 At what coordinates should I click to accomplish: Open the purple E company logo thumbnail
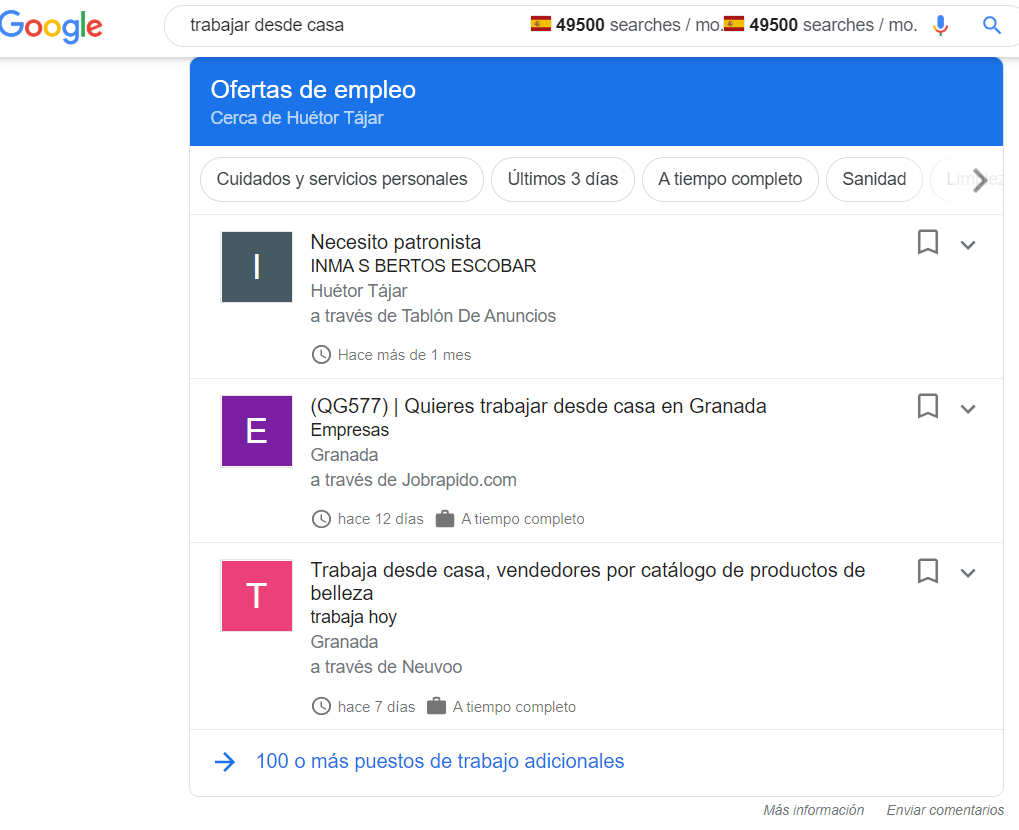257,431
